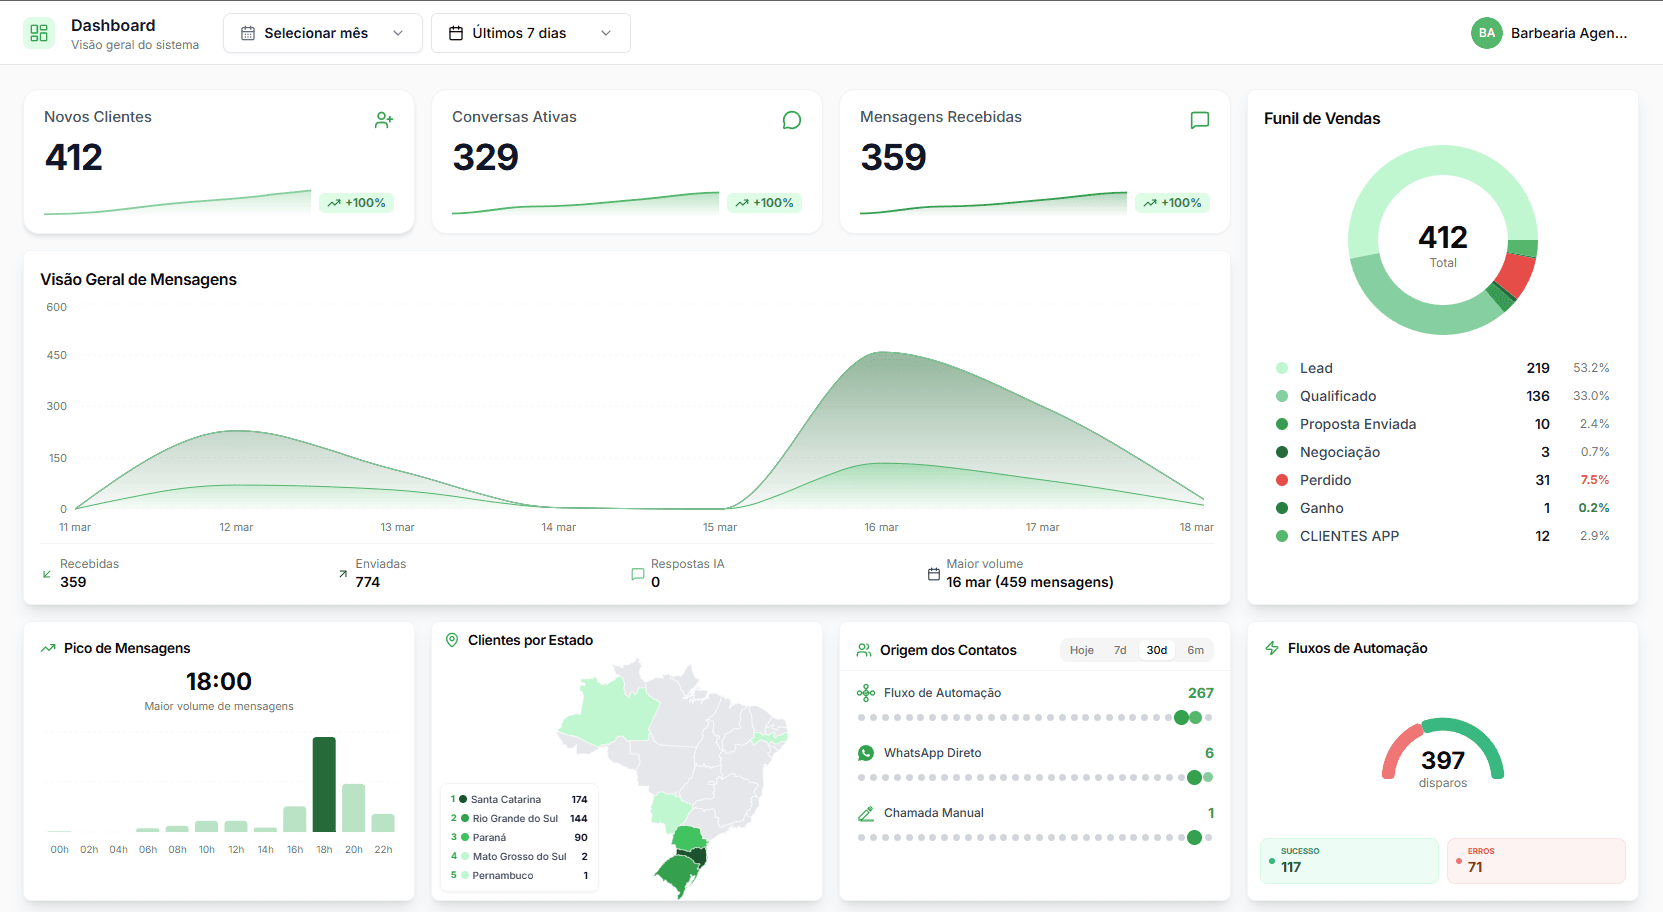Screen dimensions: 1663x912
Task: Enable the 7d filter in Origem dos Contatos
Action: (1119, 649)
